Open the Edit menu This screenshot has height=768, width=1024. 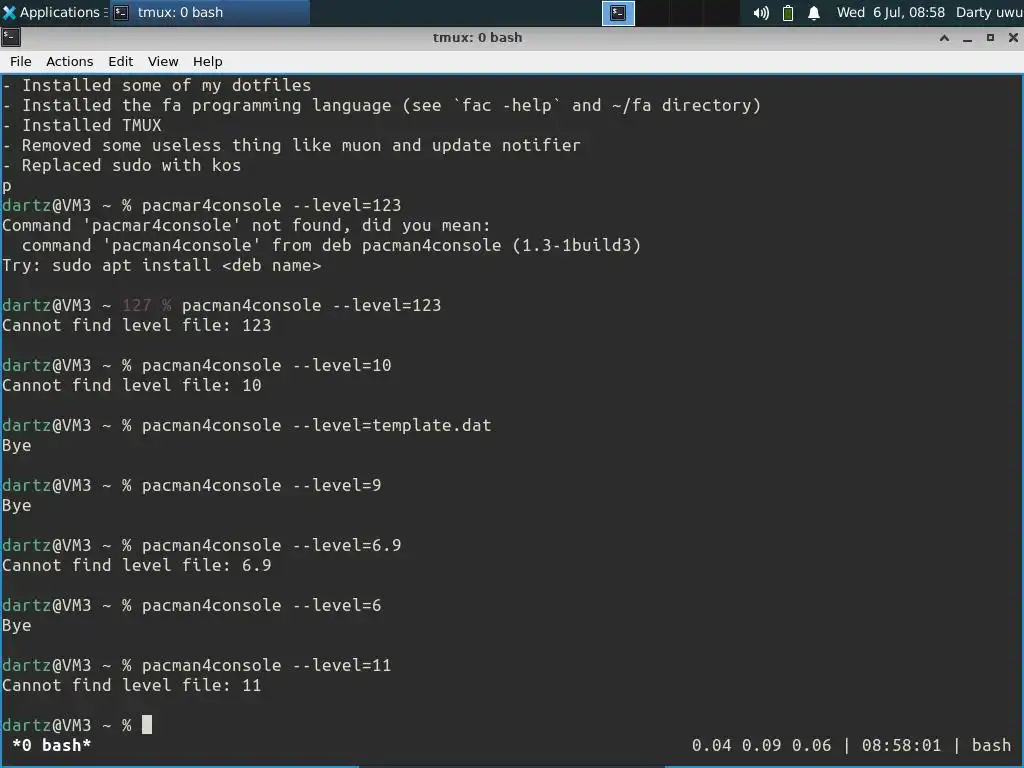[x=120, y=61]
